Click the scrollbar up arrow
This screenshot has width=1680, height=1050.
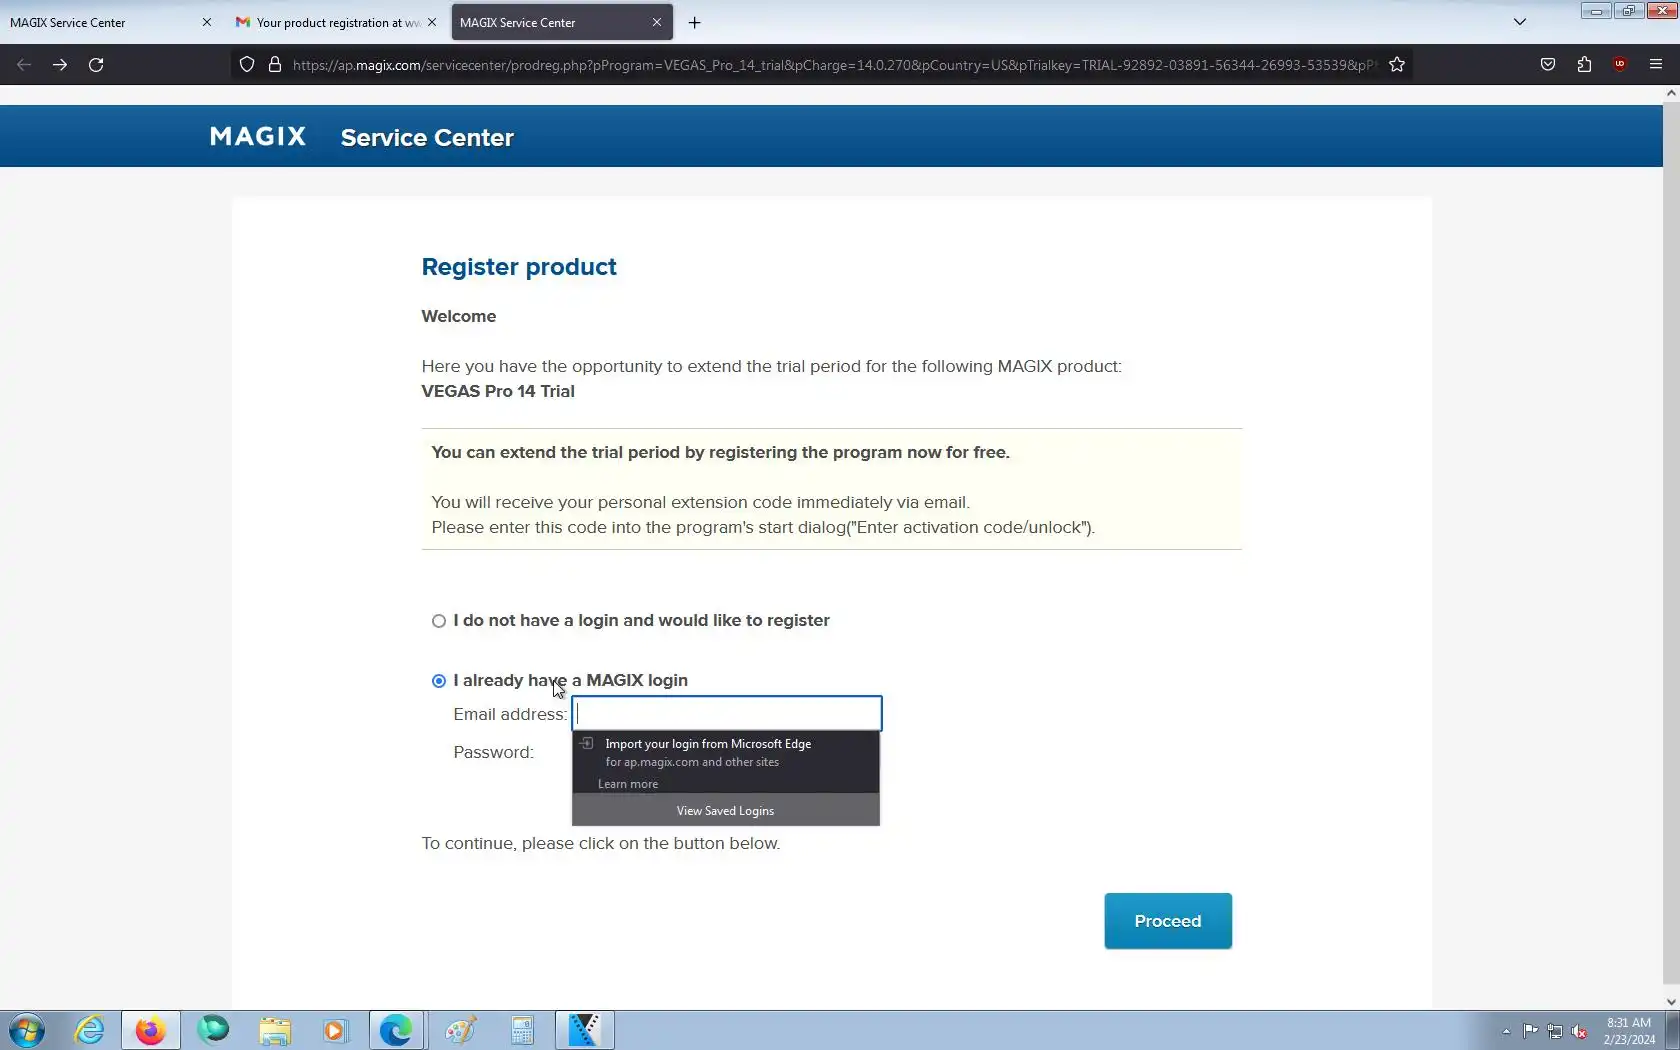pos(1671,93)
